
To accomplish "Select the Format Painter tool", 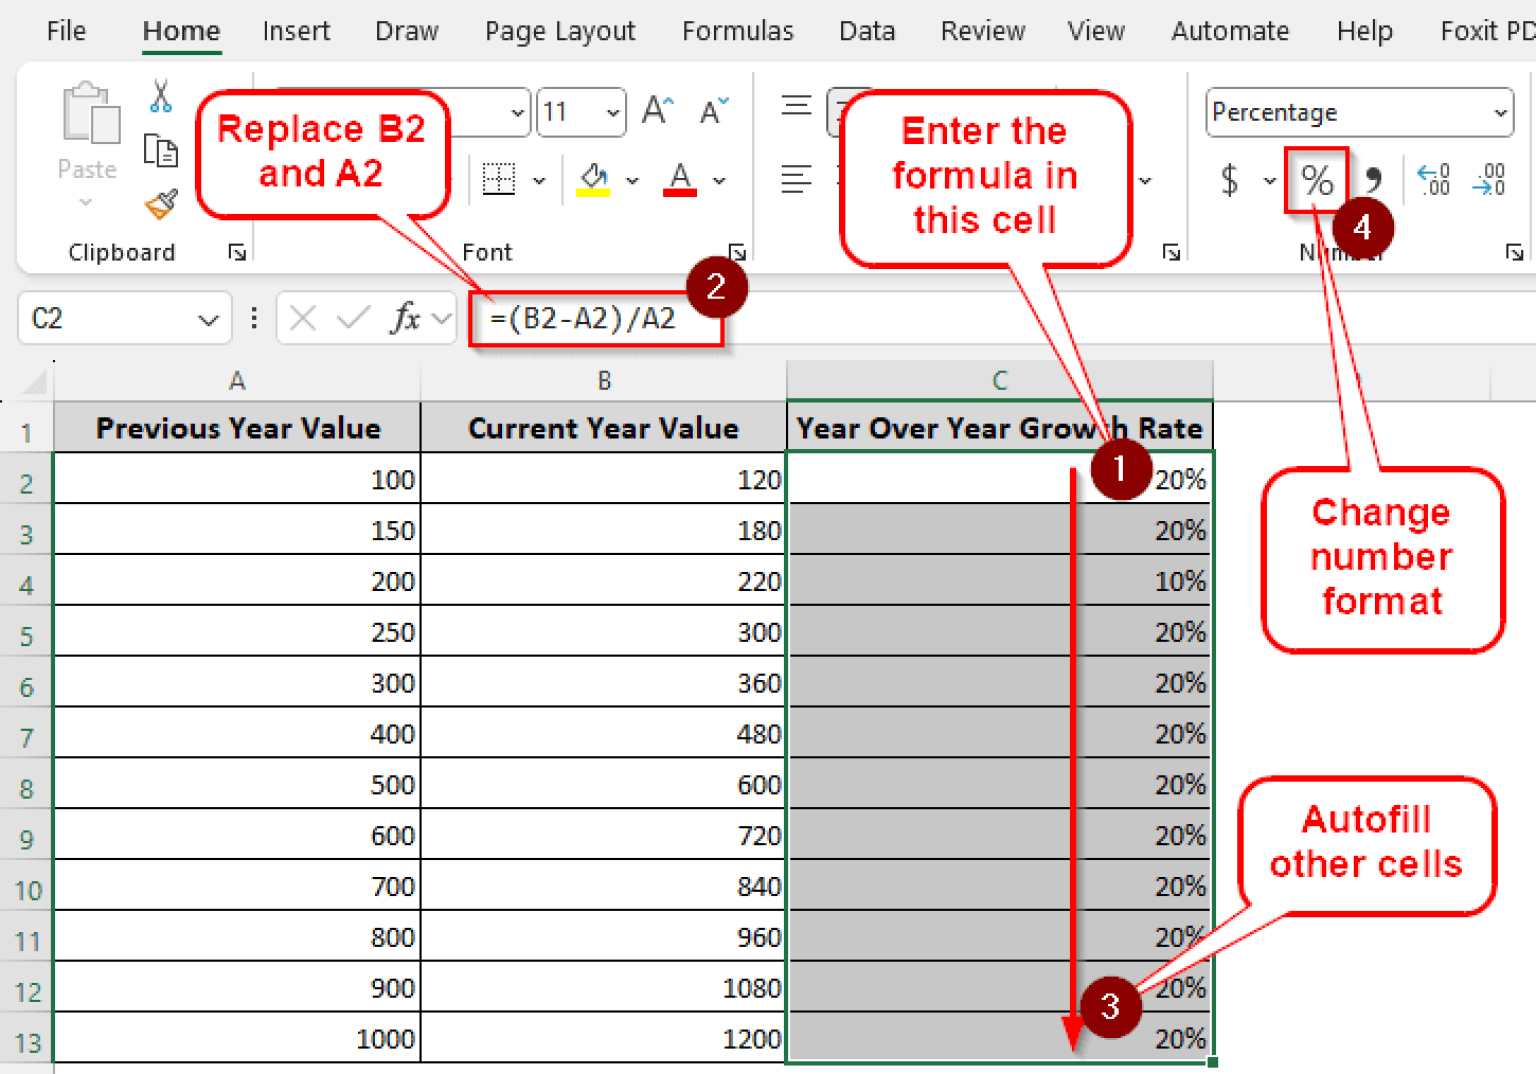I will 159,204.
